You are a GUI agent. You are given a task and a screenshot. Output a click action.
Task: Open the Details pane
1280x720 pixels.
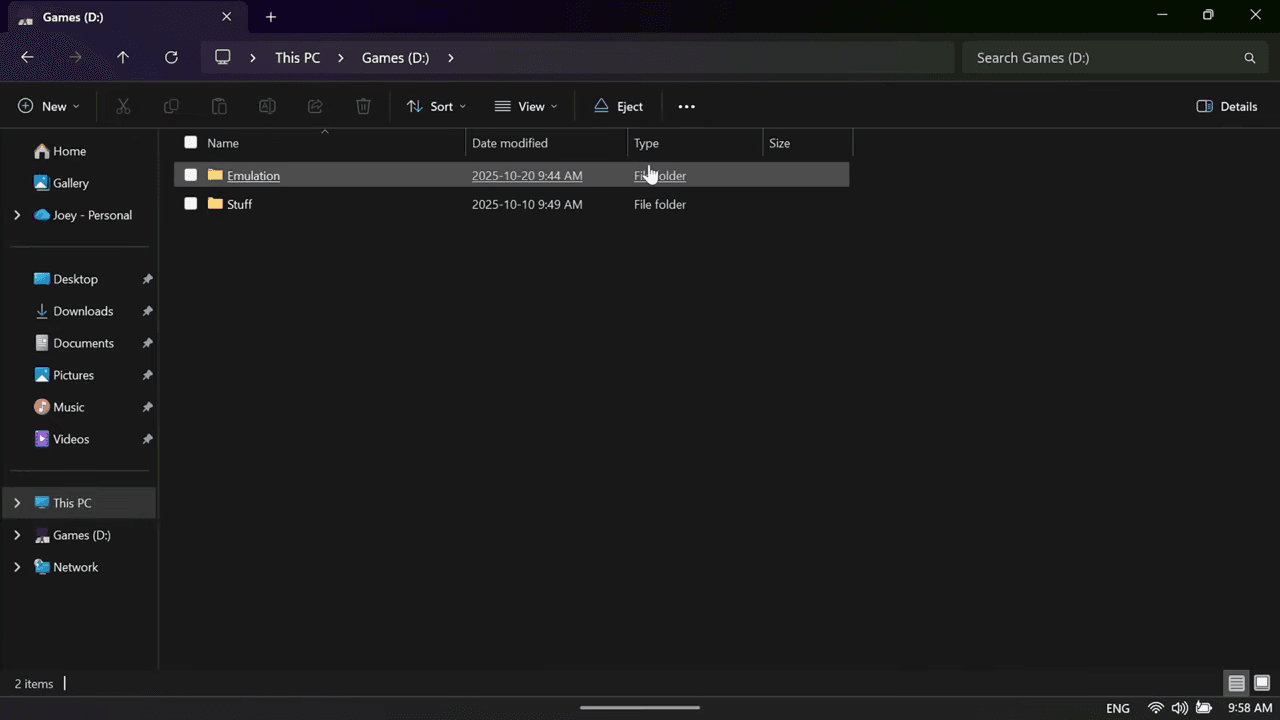(1227, 106)
